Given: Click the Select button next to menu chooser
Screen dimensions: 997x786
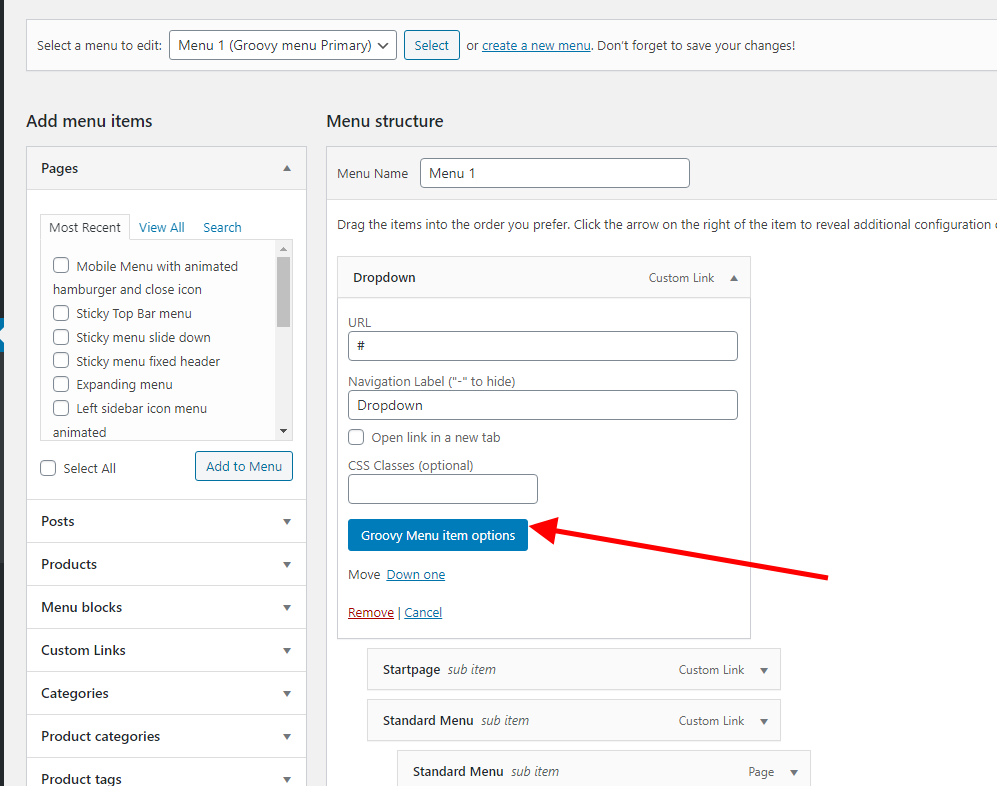Looking at the screenshot, I should tap(431, 45).
